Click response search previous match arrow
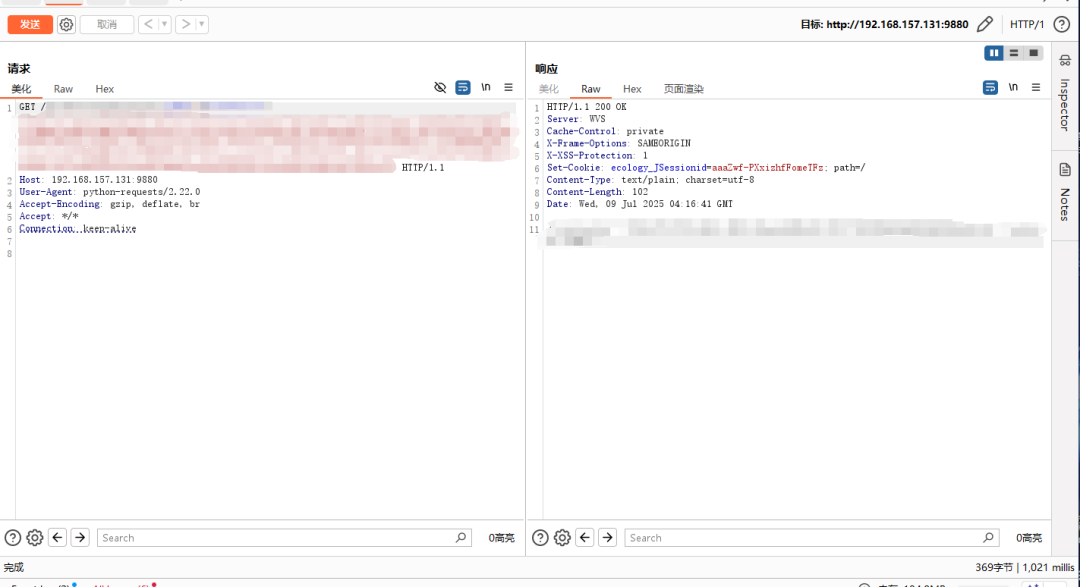 (585, 537)
